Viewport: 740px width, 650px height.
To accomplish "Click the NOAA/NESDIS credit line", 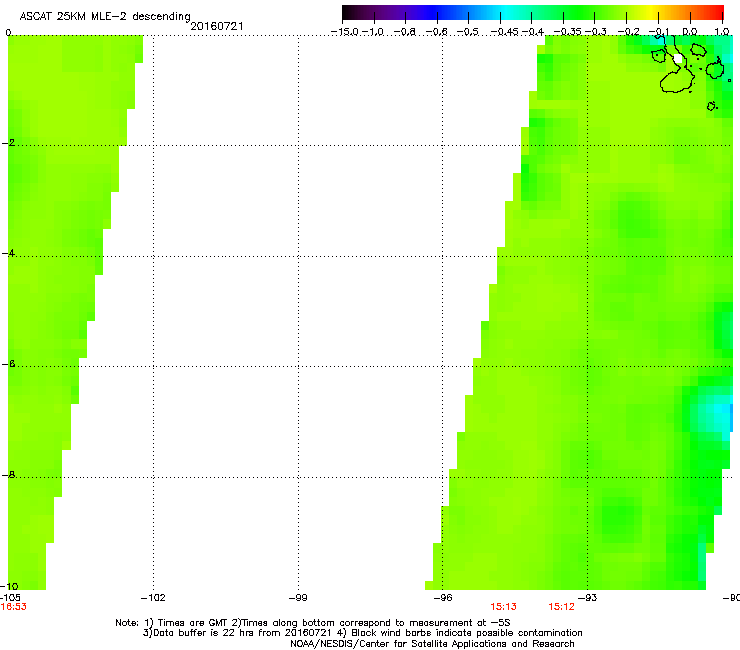I will pos(432,644).
